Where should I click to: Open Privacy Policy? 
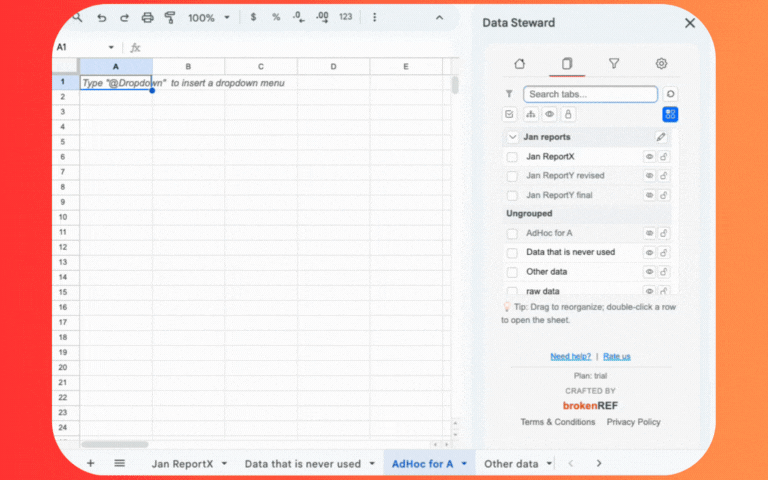pos(633,422)
